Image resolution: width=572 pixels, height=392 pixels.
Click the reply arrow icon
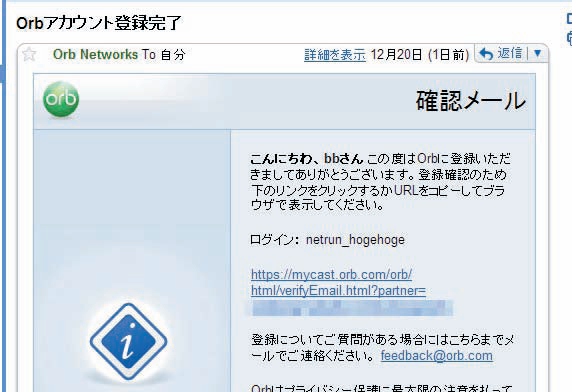(x=486, y=54)
